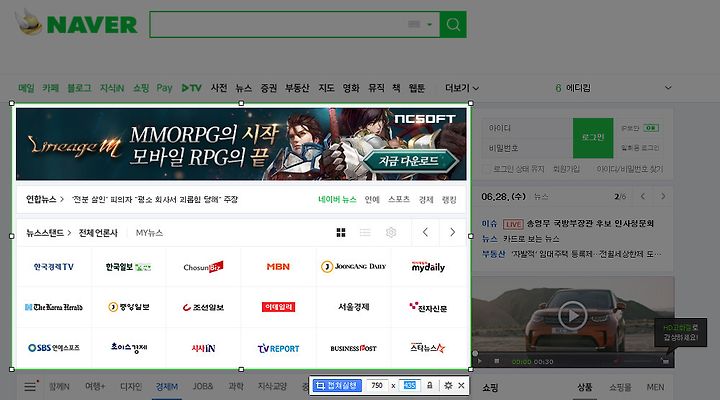Open 회원가입 sign-up link
Image resolution: width=720 pixels, height=400 pixels.
click(x=566, y=169)
